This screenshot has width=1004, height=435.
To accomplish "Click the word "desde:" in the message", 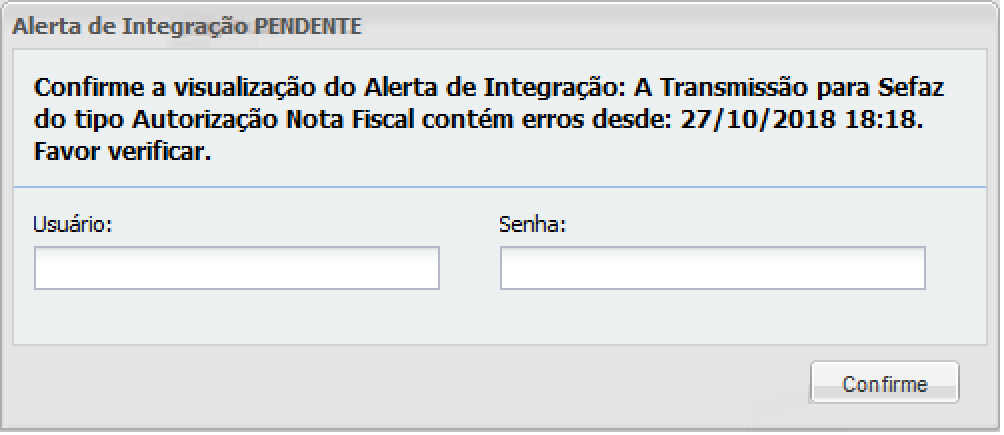I will click(638, 121).
